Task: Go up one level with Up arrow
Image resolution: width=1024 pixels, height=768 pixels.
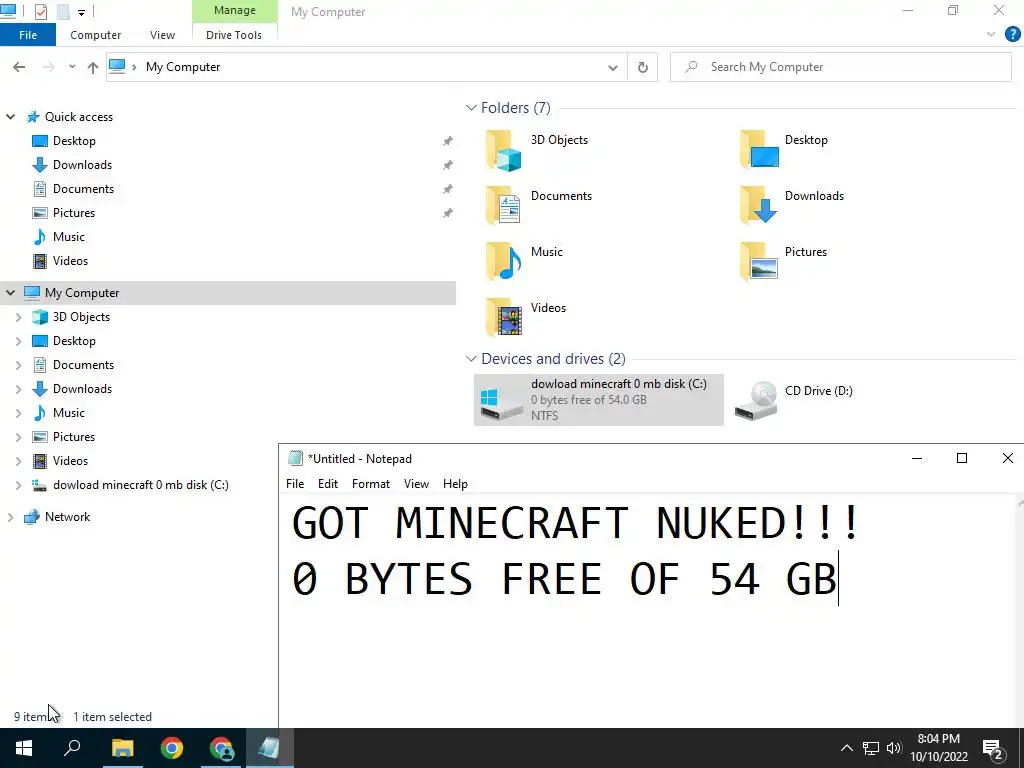Action: pyautogui.click(x=93, y=67)
